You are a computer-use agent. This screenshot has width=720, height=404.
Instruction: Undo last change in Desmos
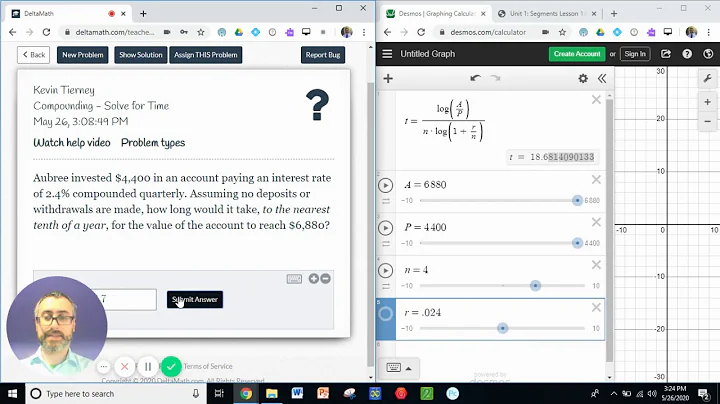pyautogui.click(x=475, y=78)
